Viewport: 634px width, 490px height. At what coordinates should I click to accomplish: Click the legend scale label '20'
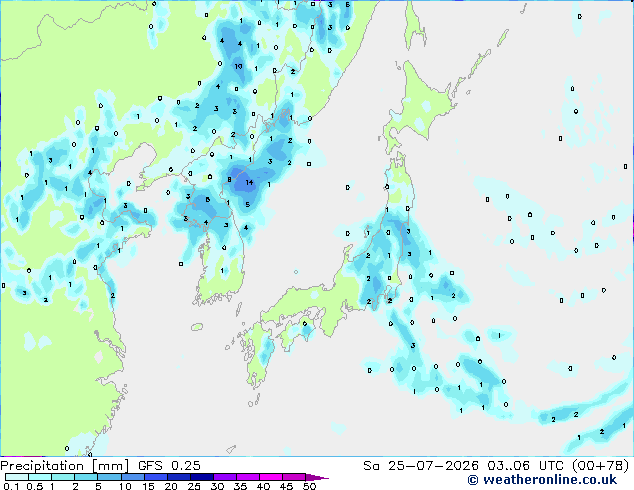[171, 486]
